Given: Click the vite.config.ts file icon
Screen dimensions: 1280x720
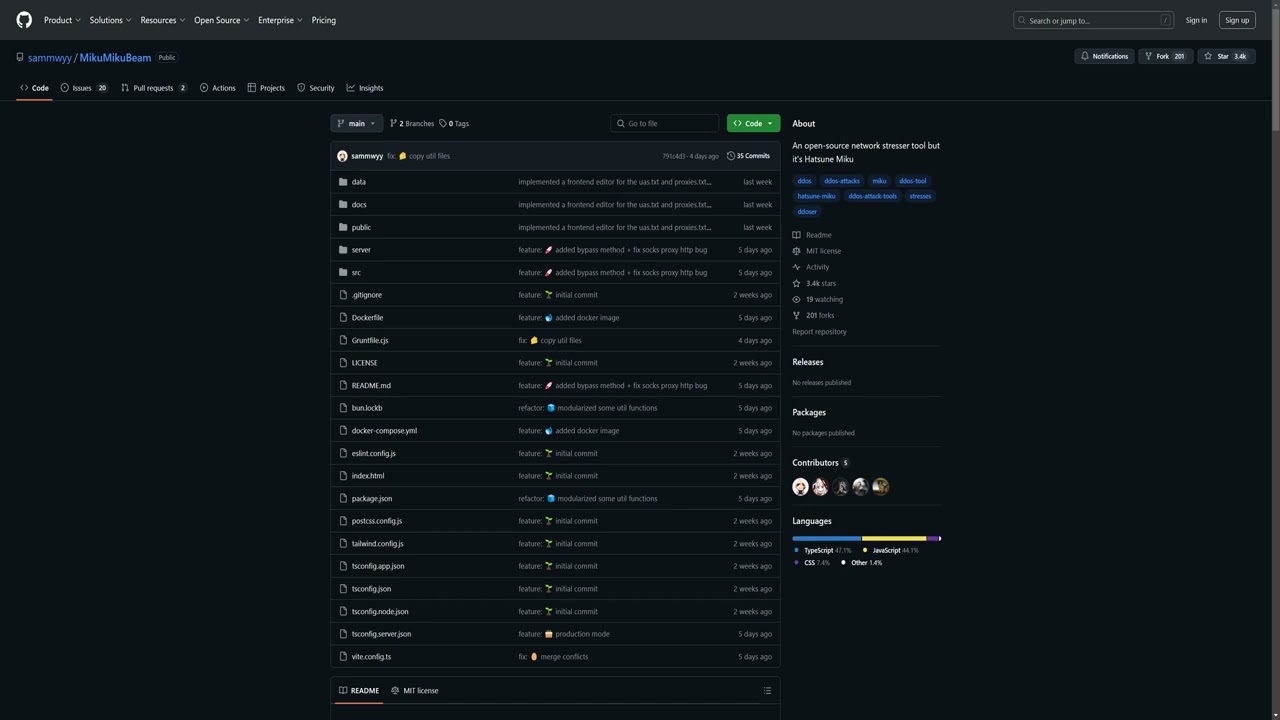Looking at the screenshot, I should 343,657.
